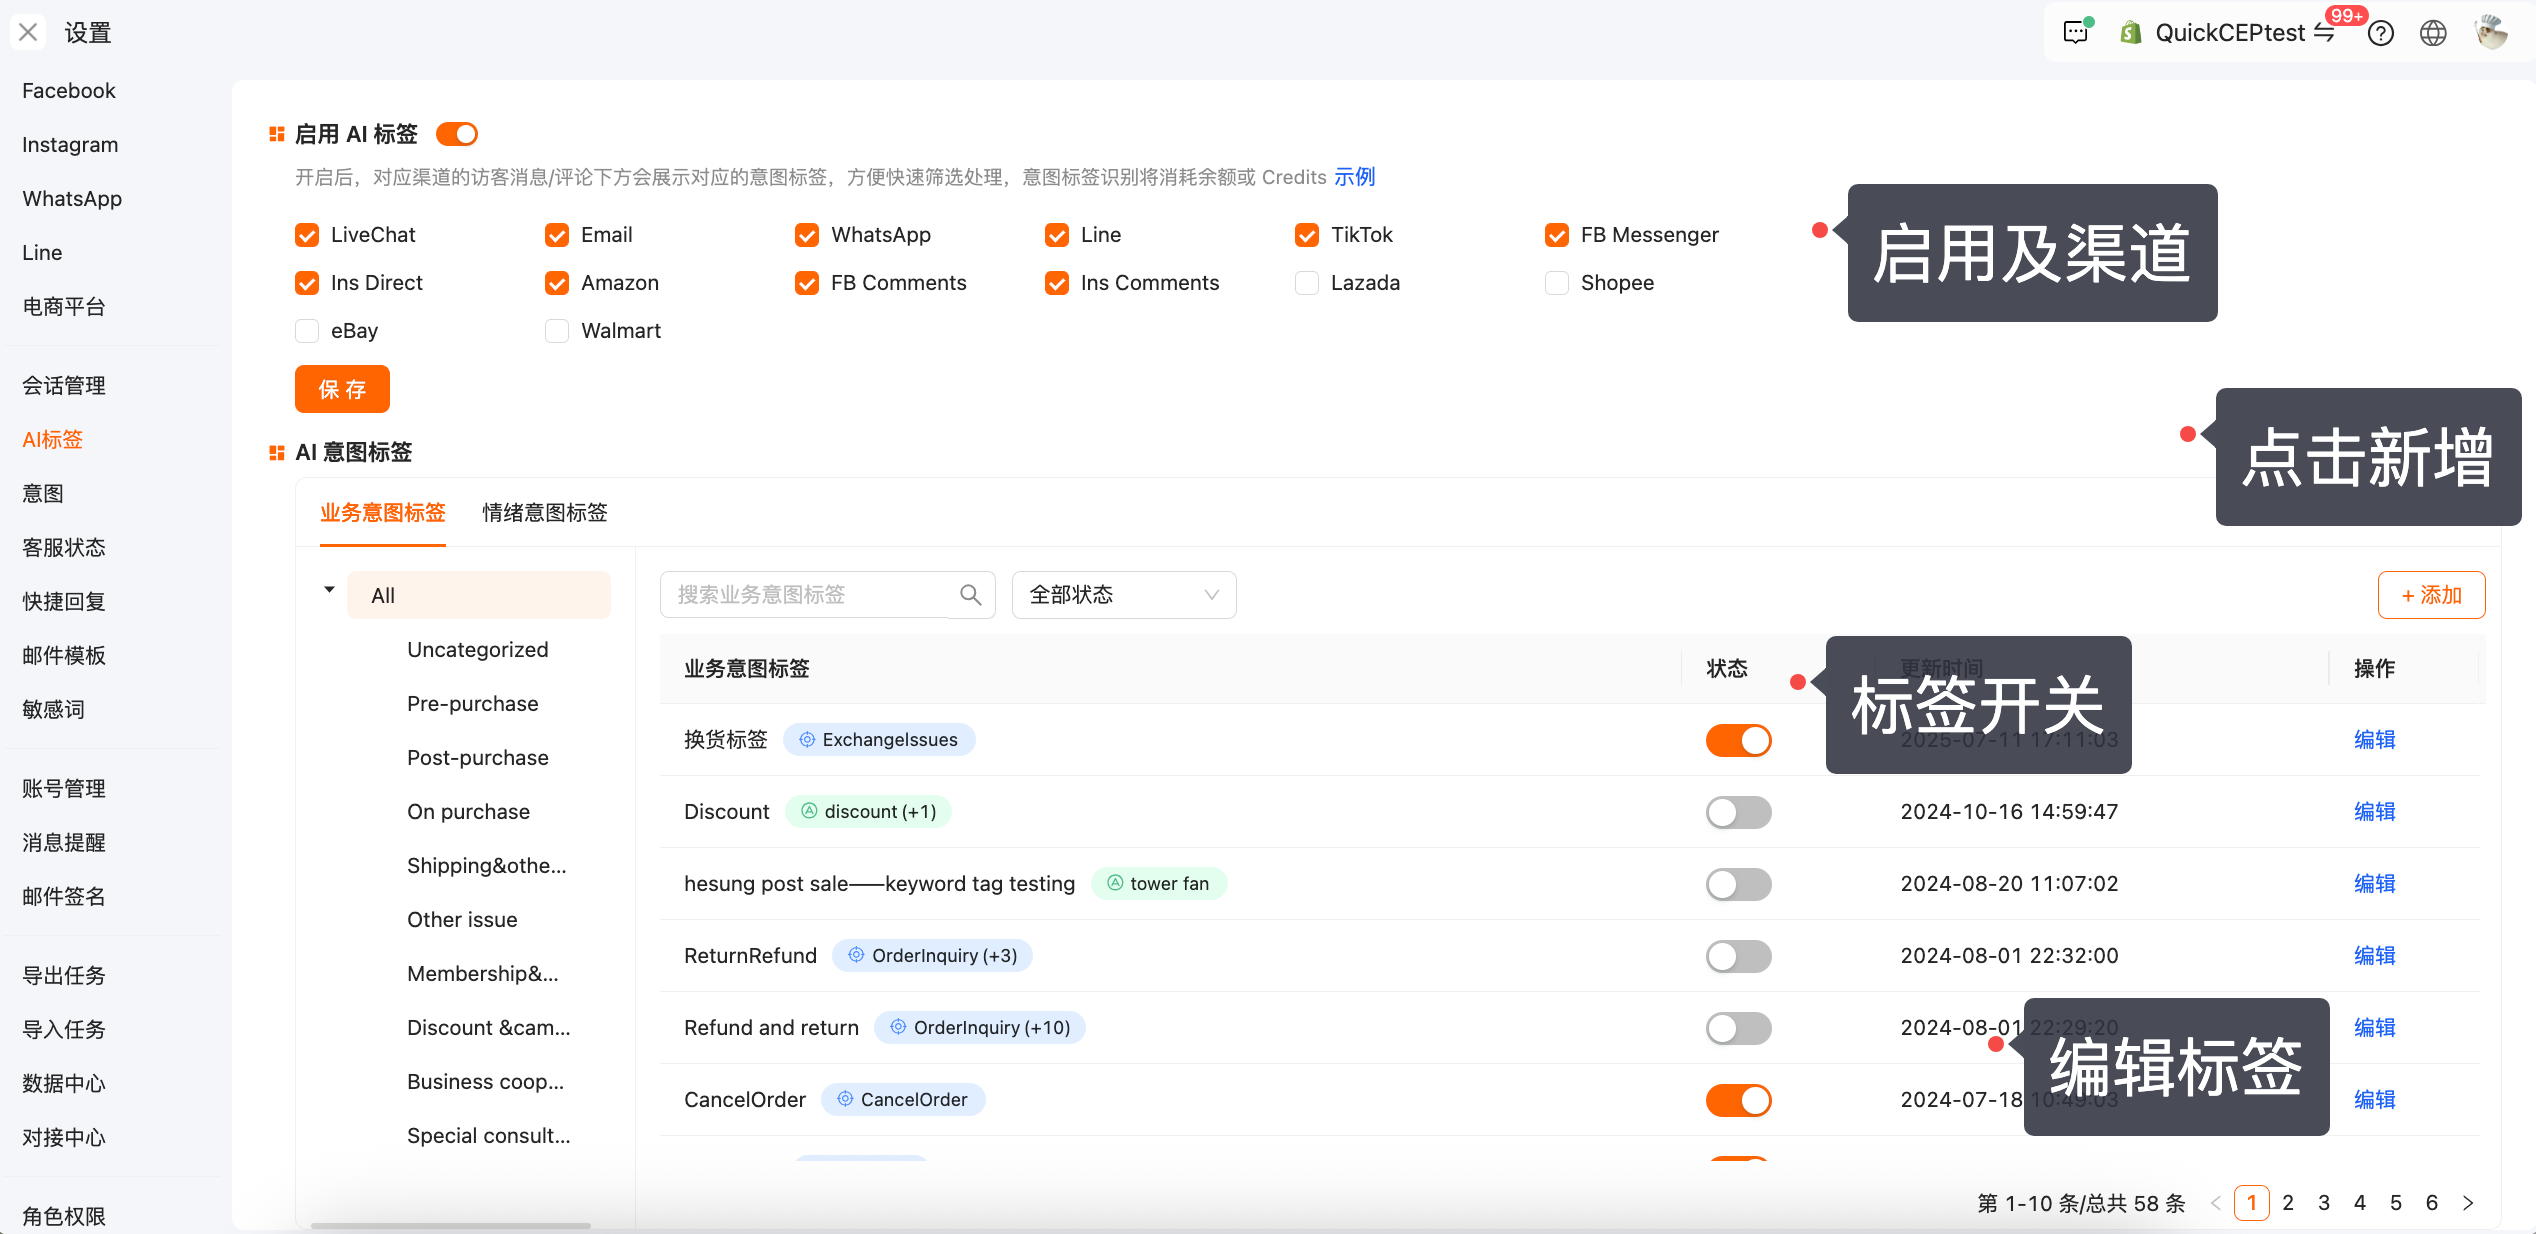
Task: Click the switch-store arrows icon
Action: (x=2324, y=33)
